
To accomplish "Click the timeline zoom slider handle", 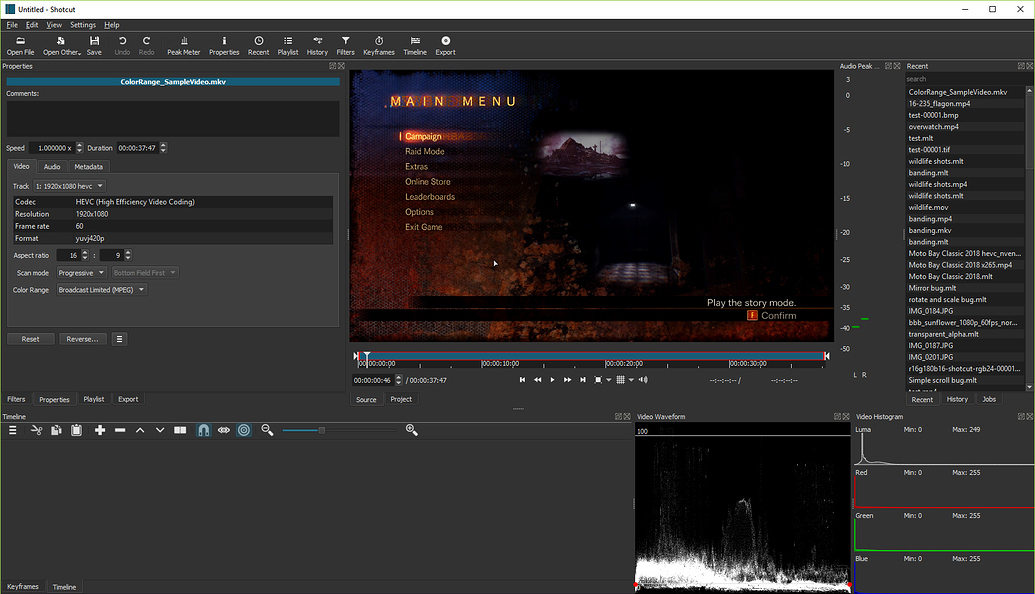I will pyautogui.click(x=321, y=430).
